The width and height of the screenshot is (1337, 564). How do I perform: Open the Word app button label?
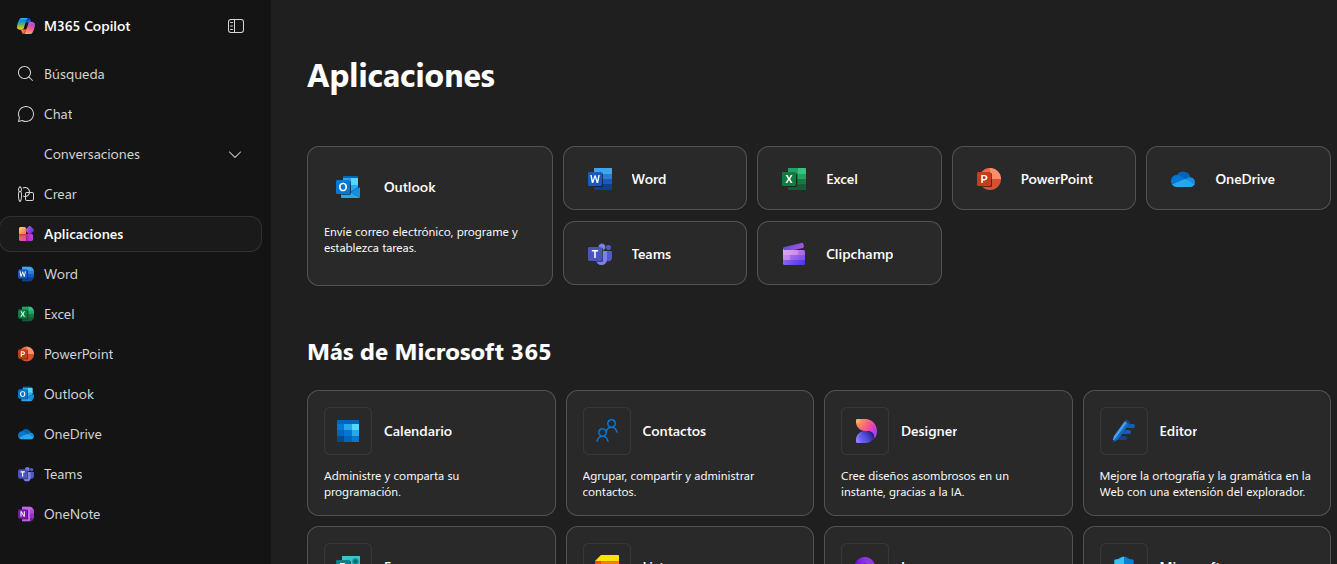tap(649, 179)
